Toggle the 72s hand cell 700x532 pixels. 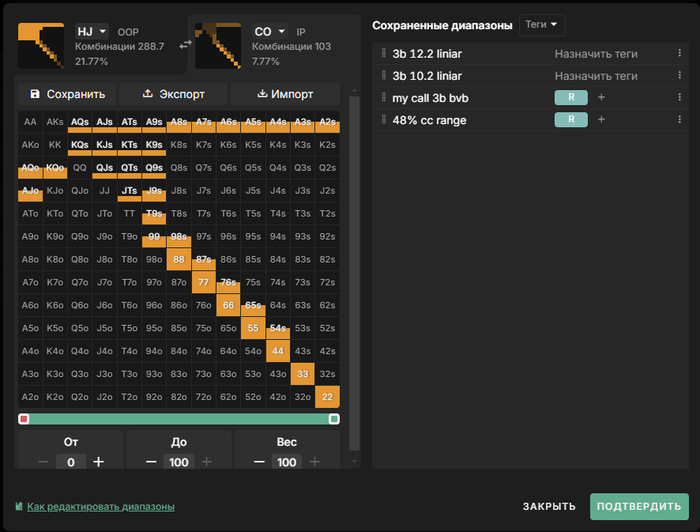pos(327,282)
